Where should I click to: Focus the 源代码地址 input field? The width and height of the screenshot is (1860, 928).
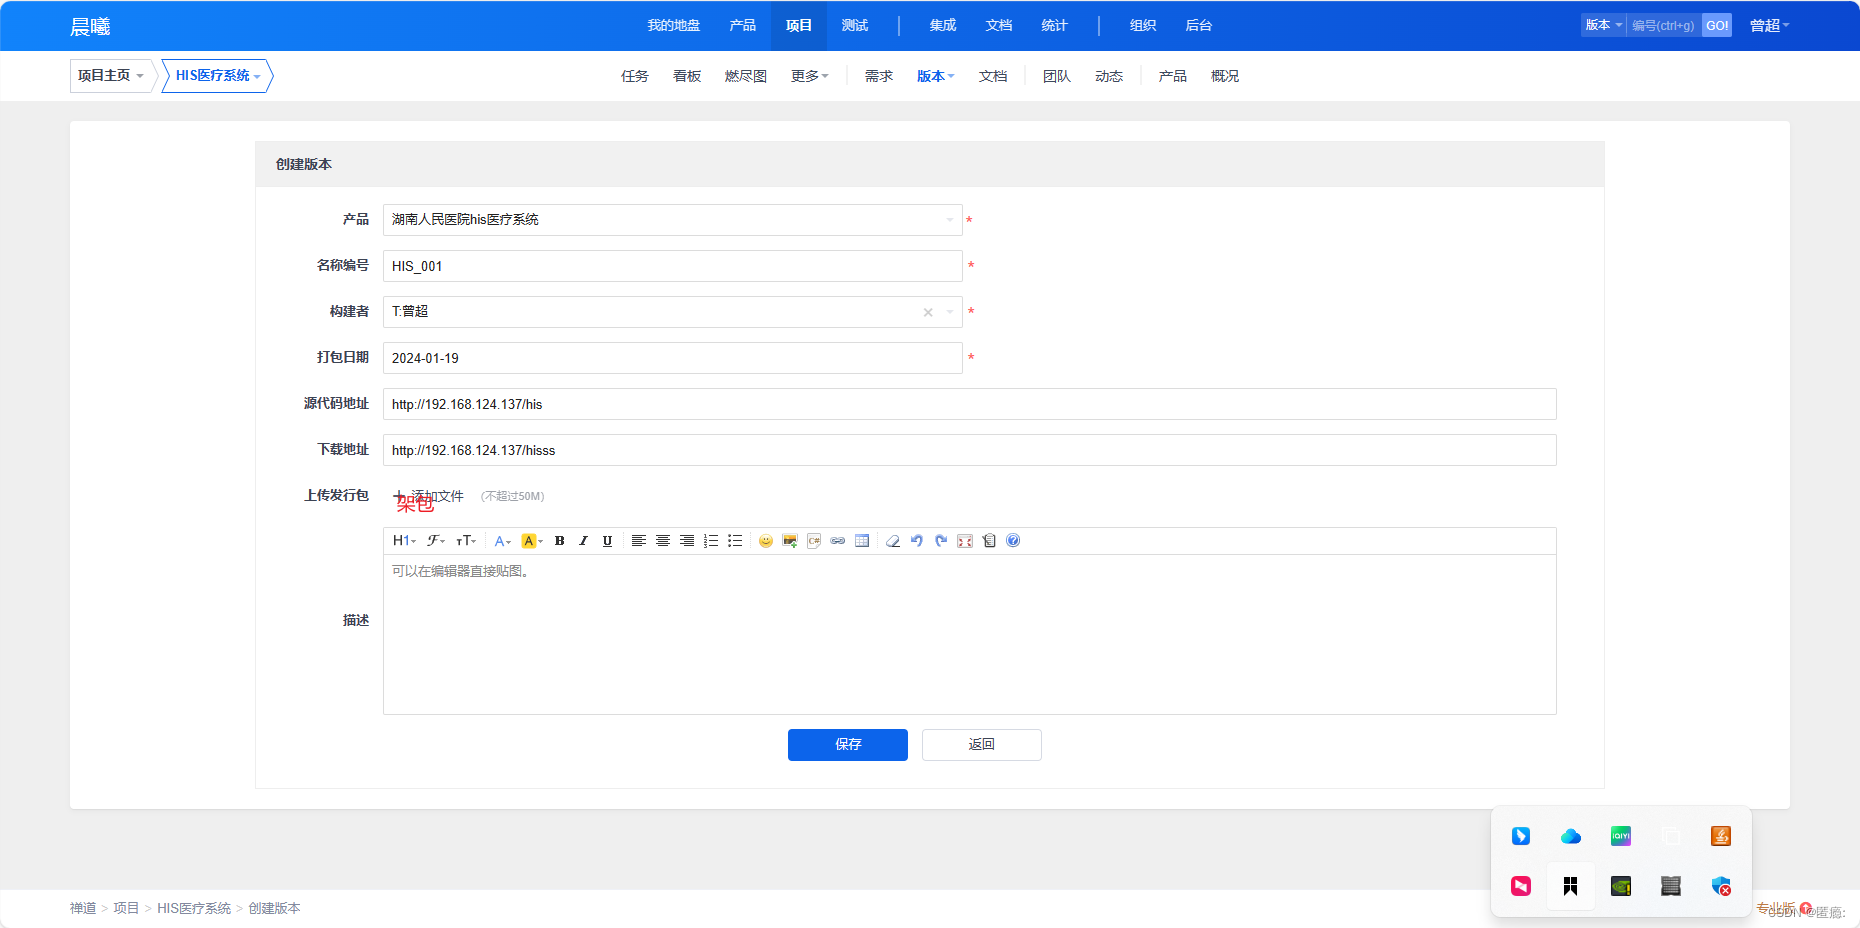[969, 404]
